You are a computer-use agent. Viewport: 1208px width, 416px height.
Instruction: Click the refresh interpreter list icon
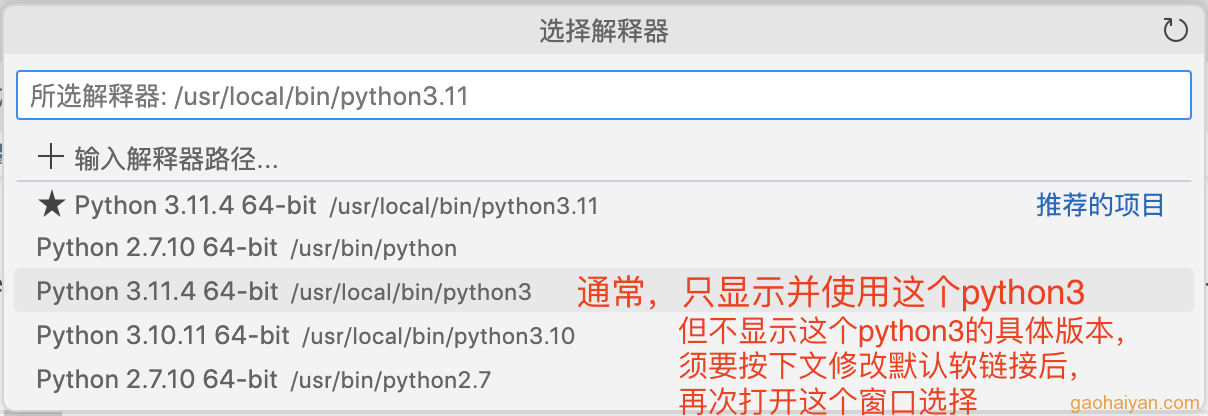pos(1176,31)
